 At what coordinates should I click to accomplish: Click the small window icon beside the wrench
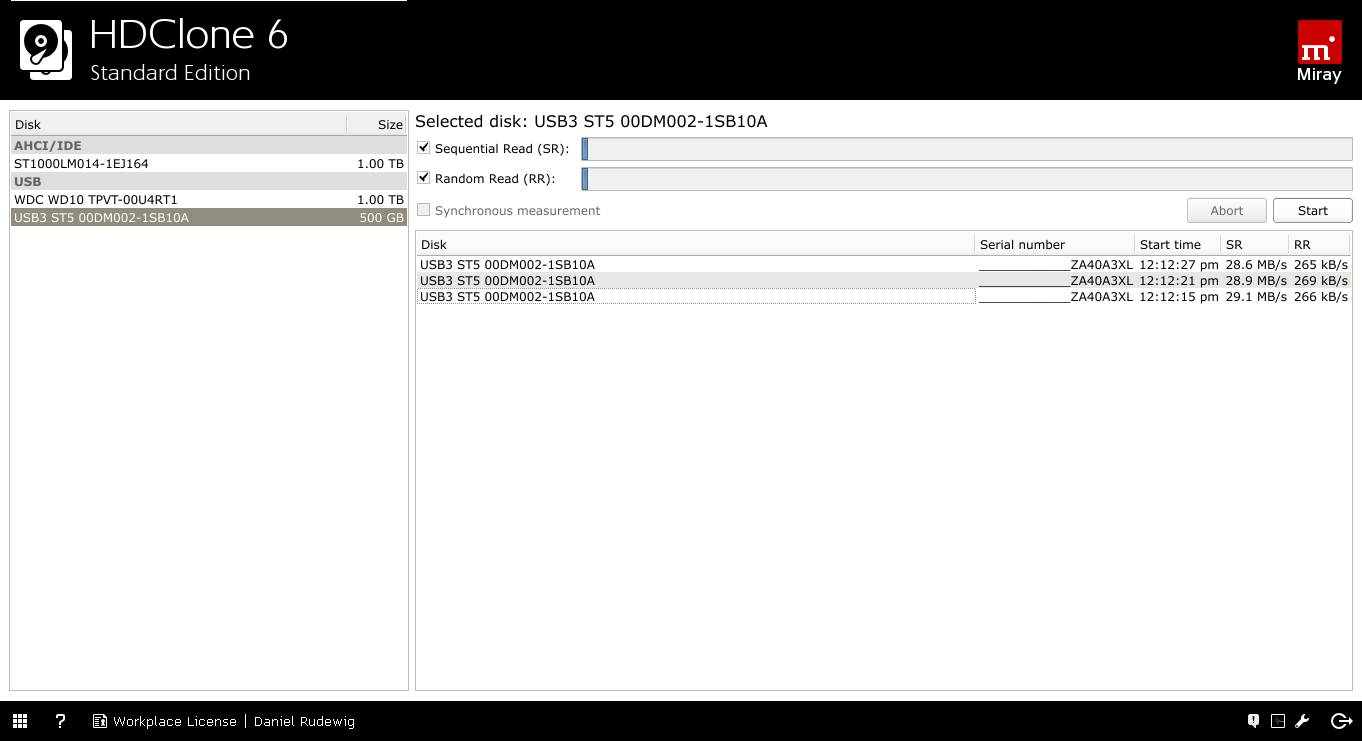(x=1278, y=721)
